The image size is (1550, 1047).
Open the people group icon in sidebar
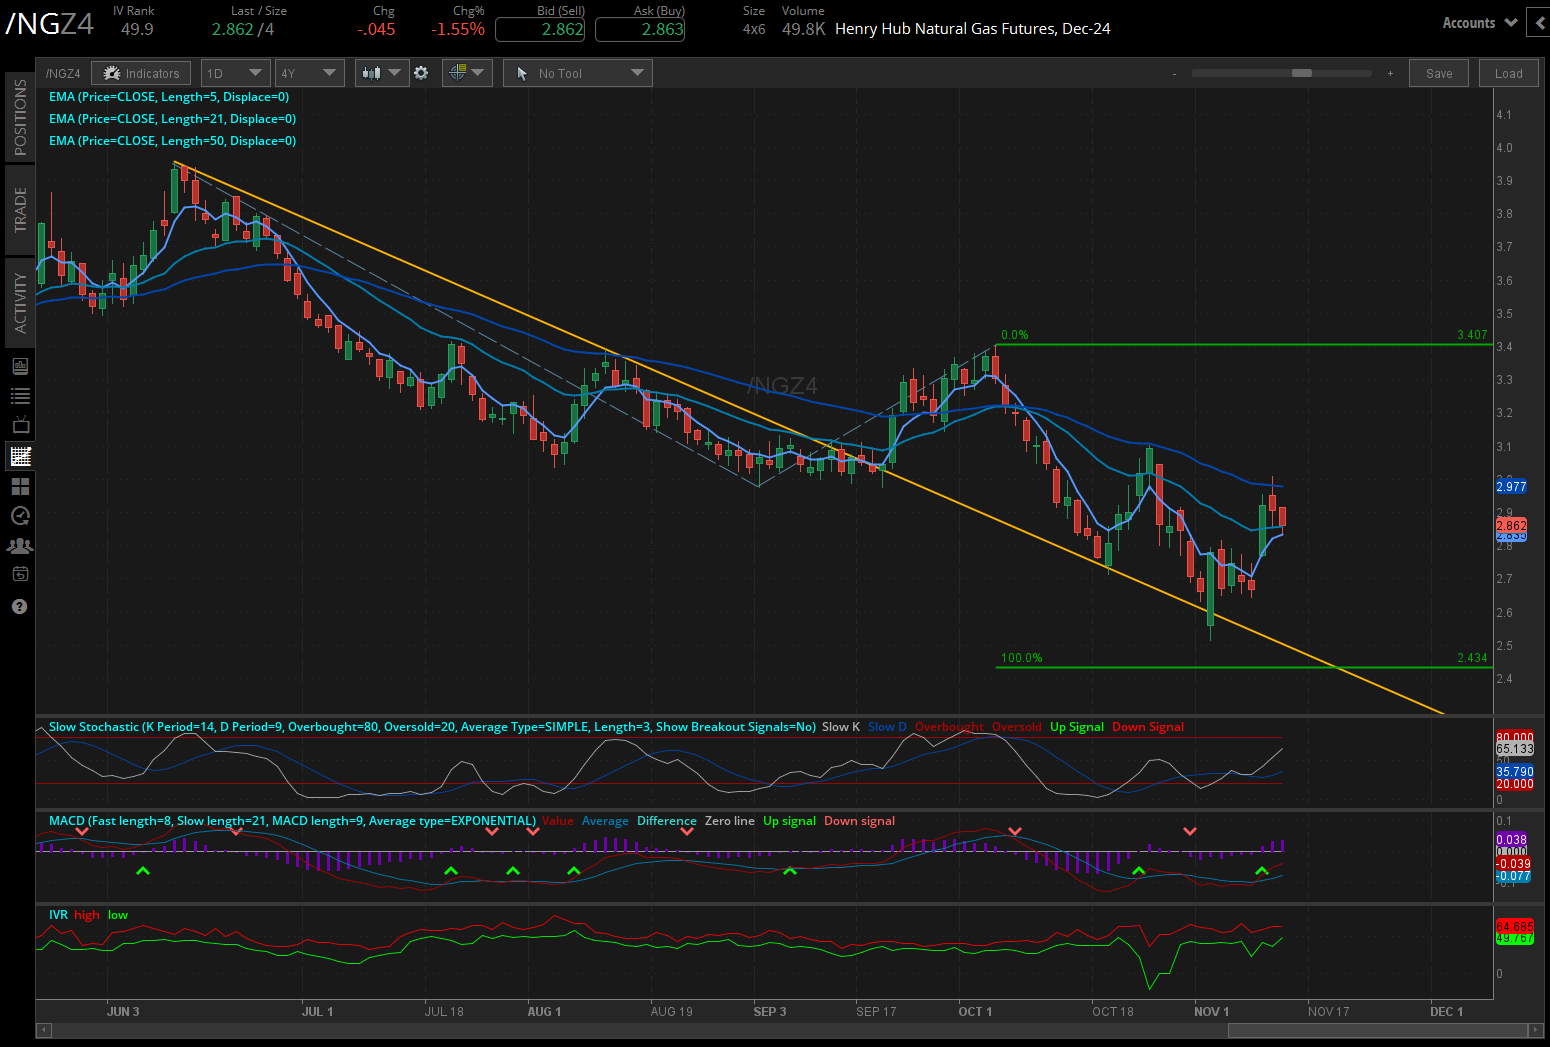pyautogui.click(x=20, y=546)
